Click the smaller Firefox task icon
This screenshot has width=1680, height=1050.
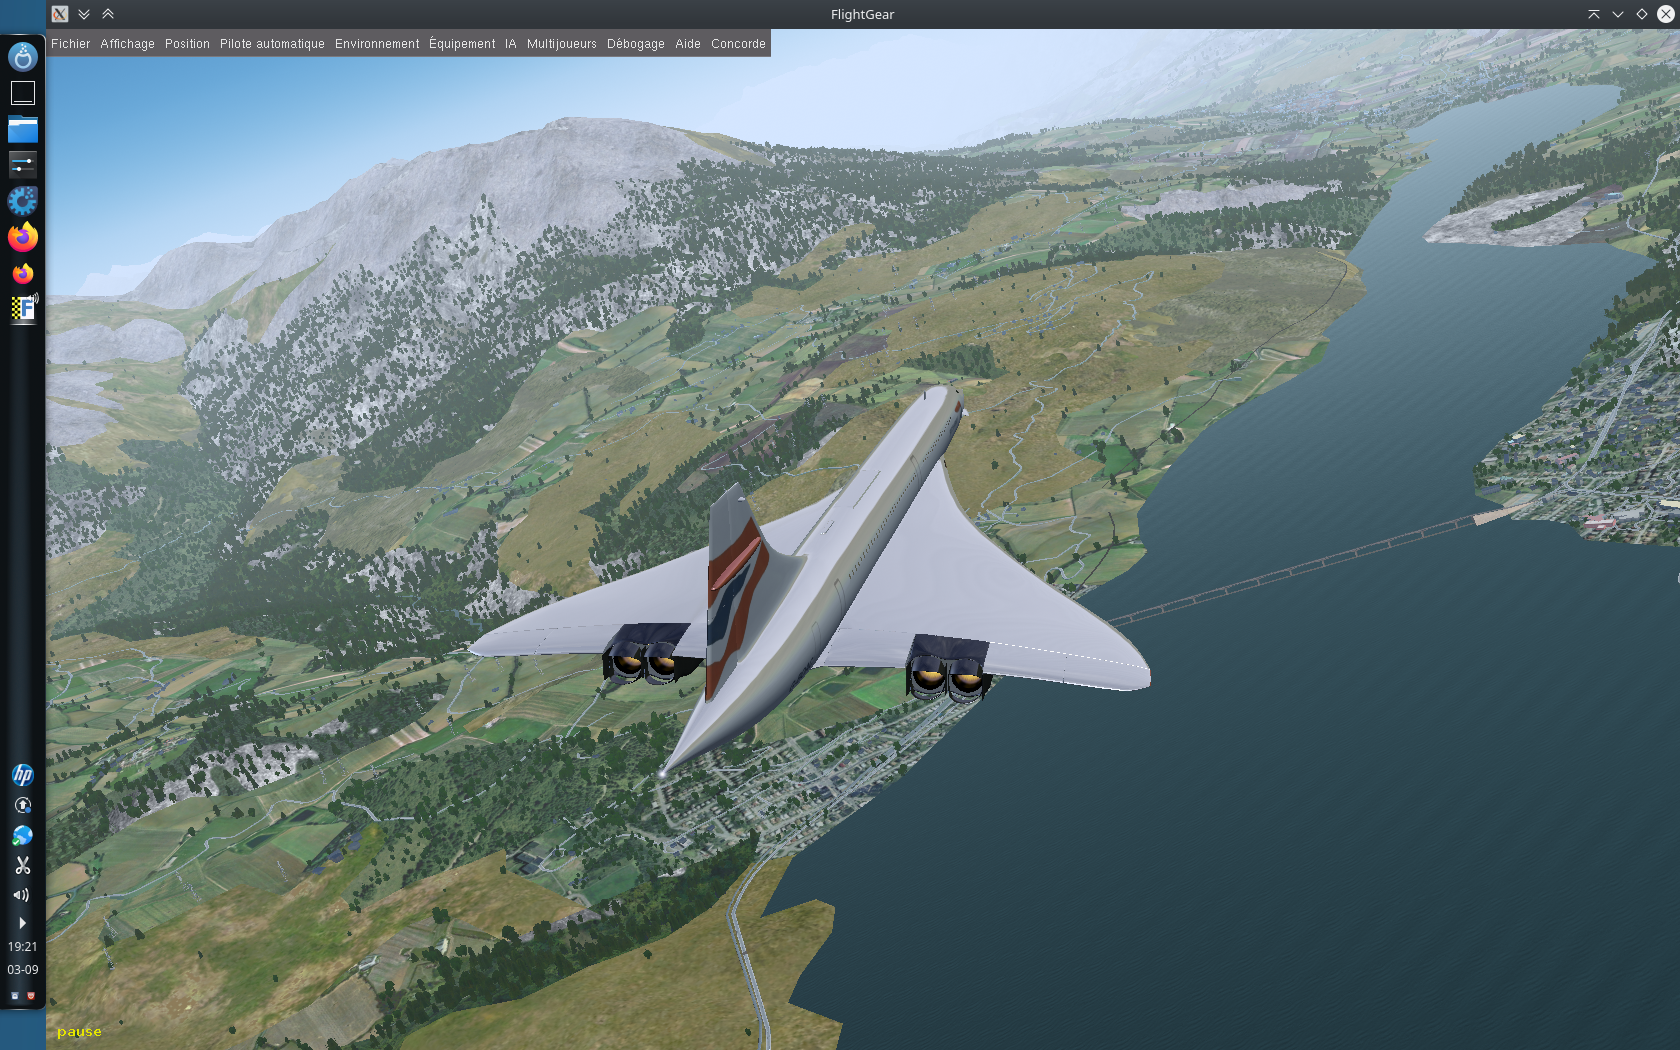22,273
